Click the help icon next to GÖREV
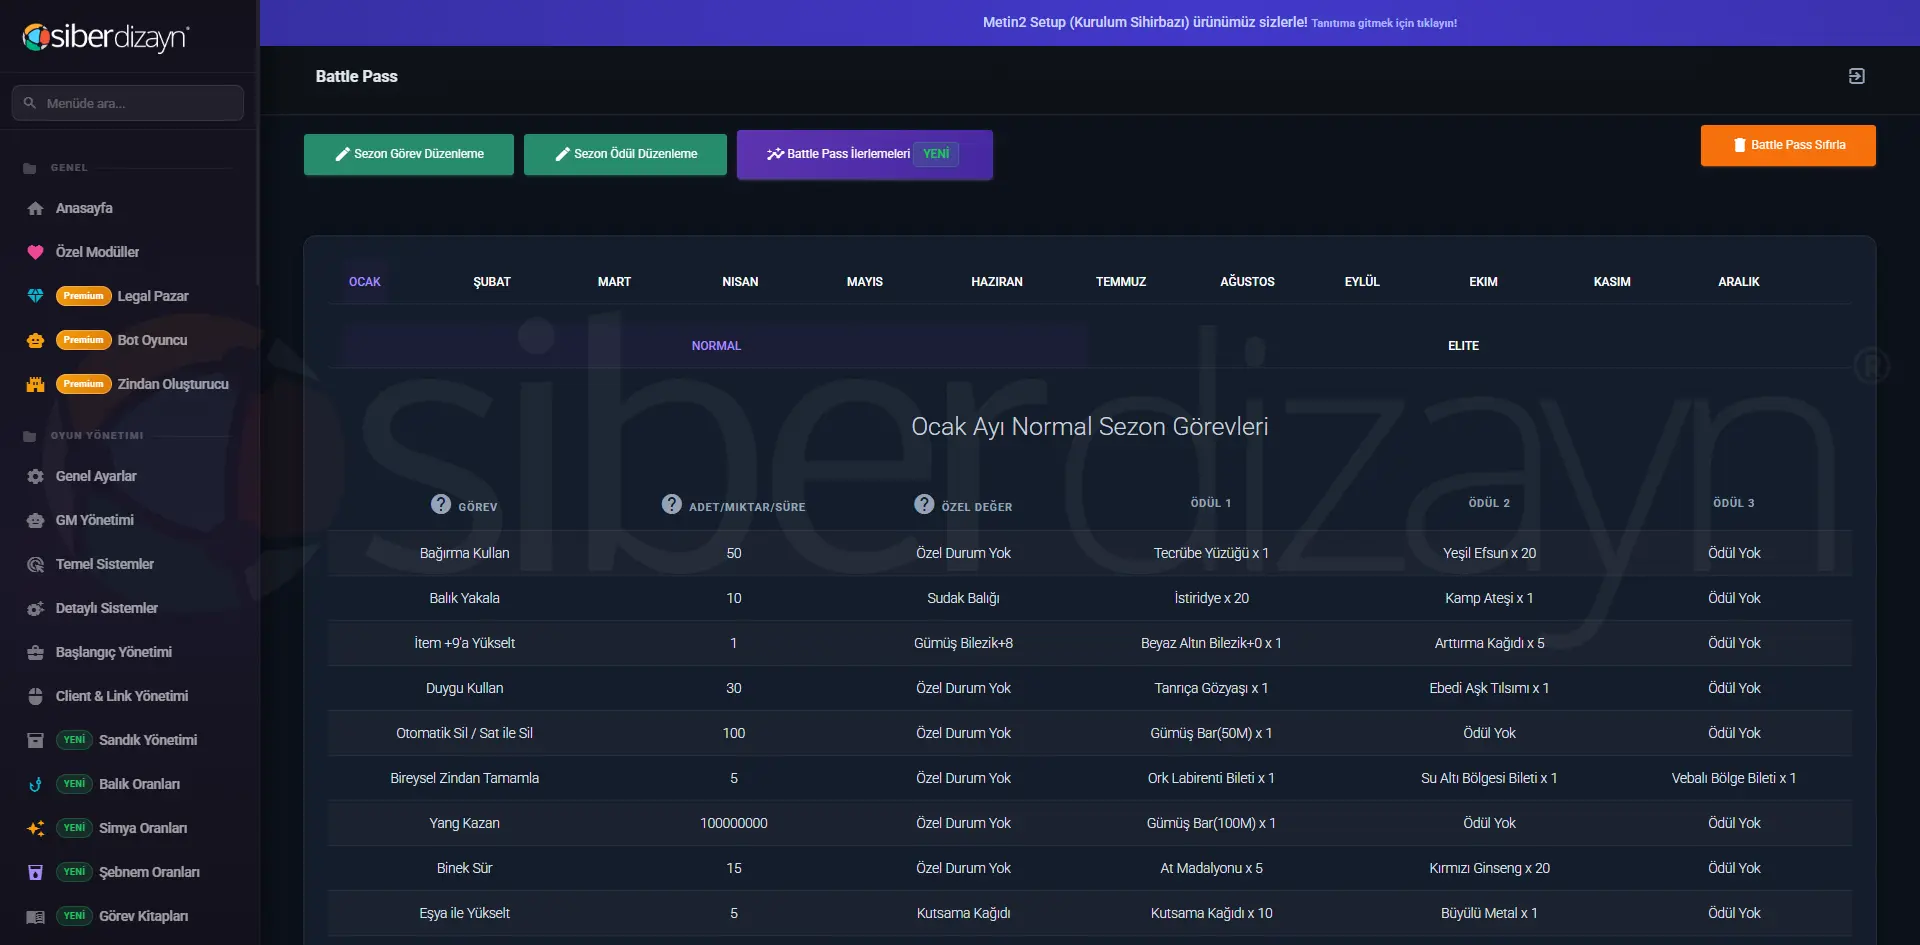The height and width of the screenshot is (945, 1920). 441,504
